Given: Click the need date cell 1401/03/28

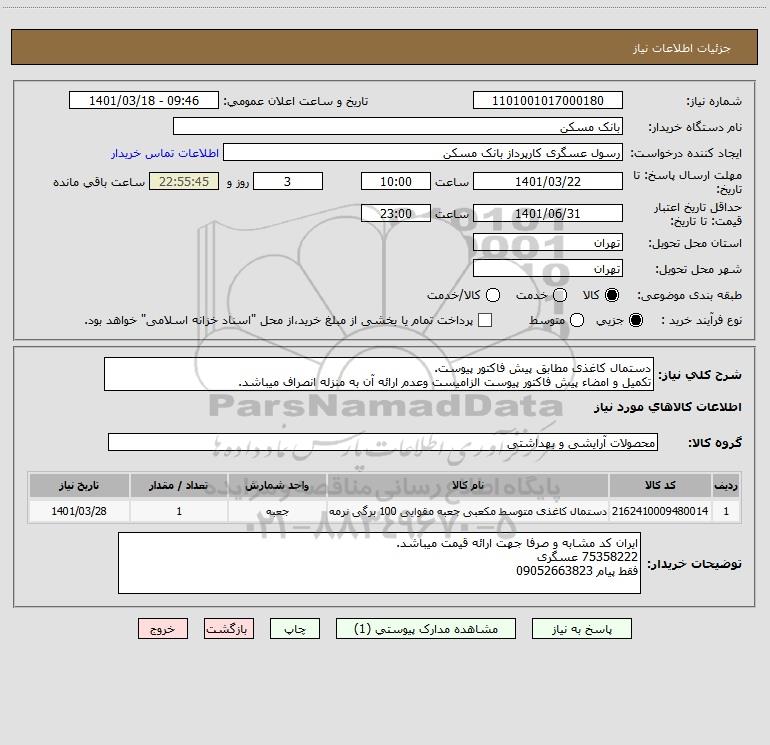Looking at the screenshot, I should coord(79,511).
